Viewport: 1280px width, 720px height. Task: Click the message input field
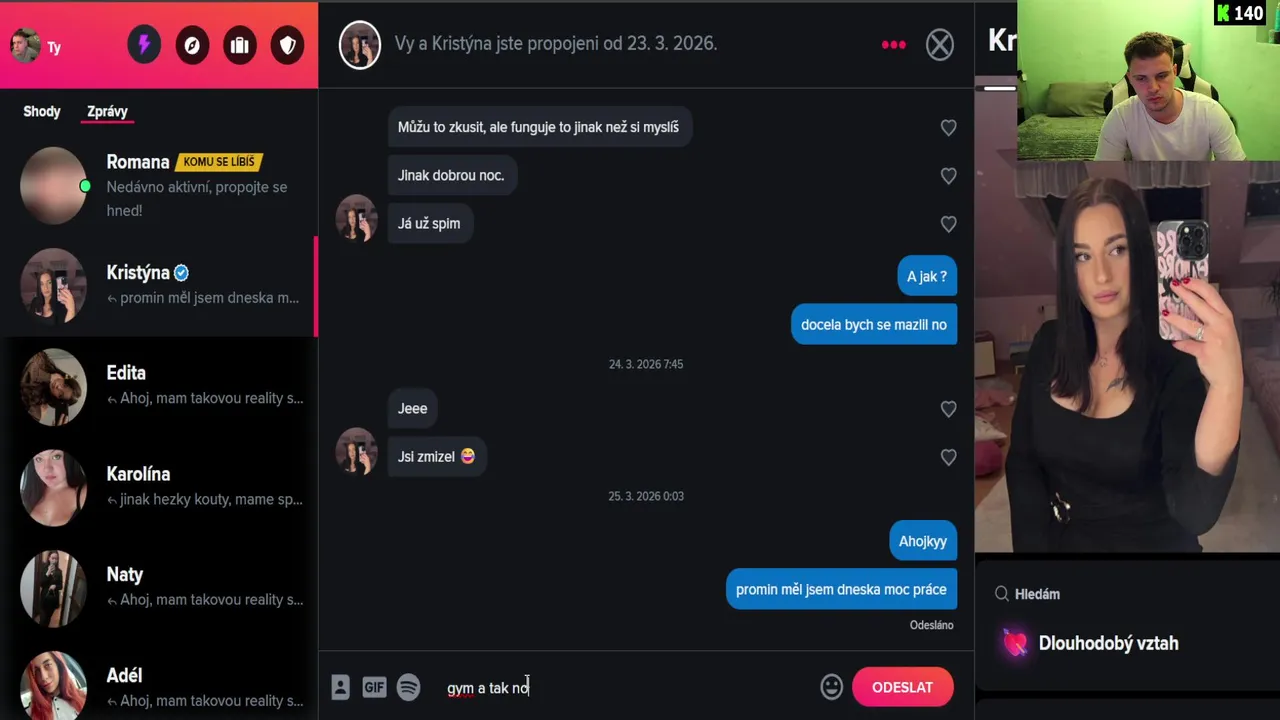point(625,687)
